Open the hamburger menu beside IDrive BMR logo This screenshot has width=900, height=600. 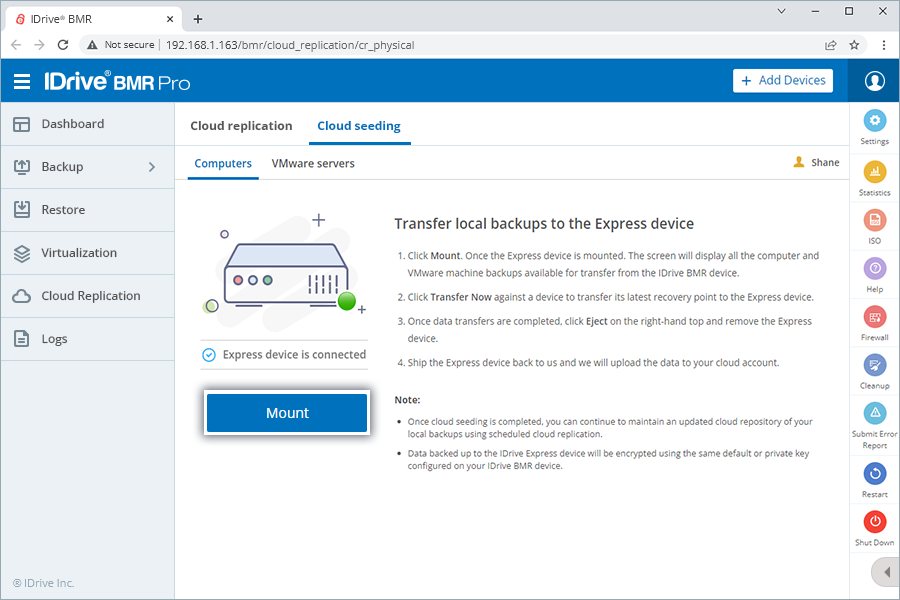click(x=23, y=81)
